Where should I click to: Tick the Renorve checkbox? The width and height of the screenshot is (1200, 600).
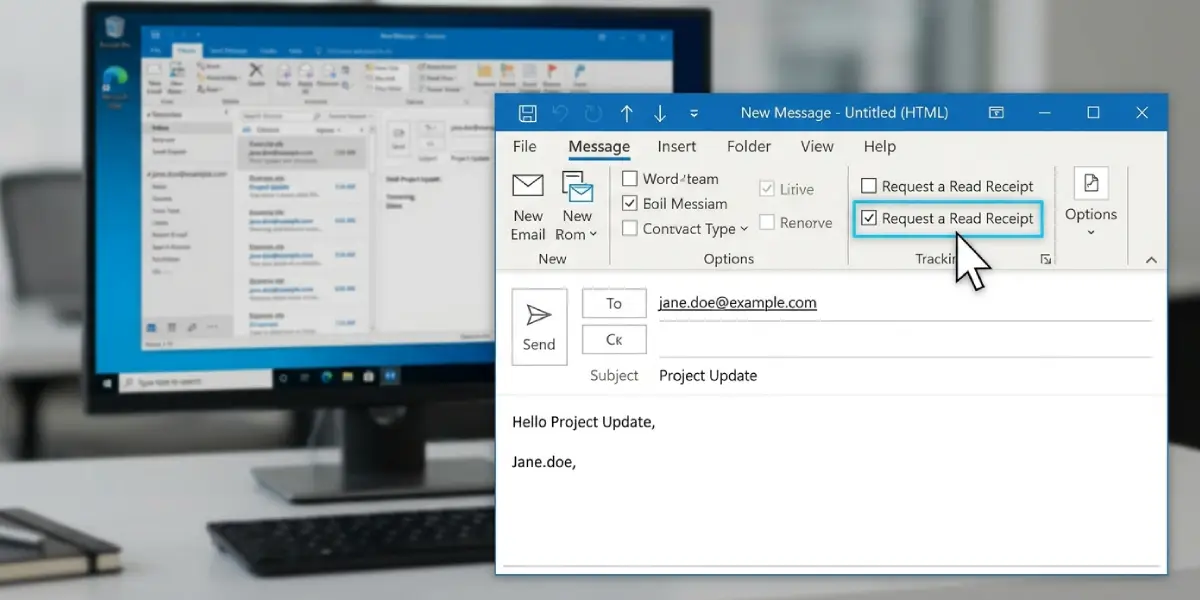coord(767,222)
